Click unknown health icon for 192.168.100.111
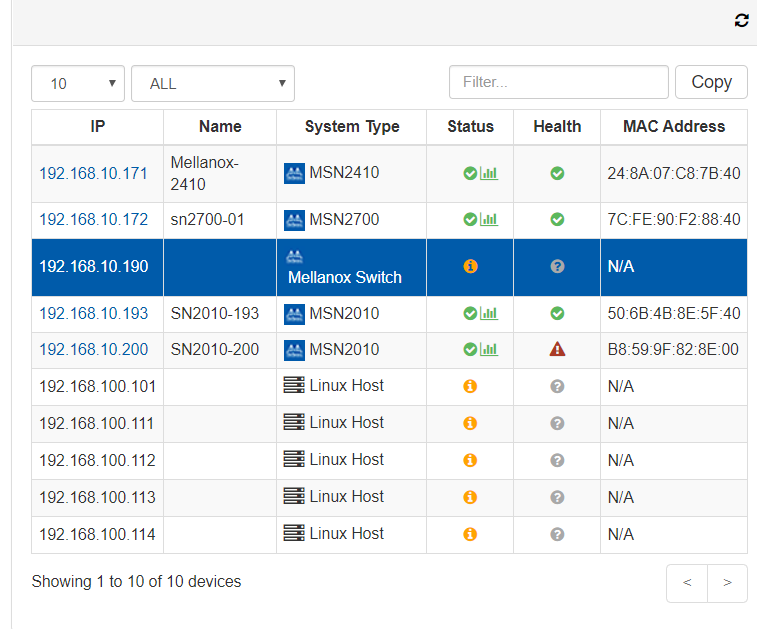Image resolution: width=757 pixels, height=629 pixels. (557, 423)
